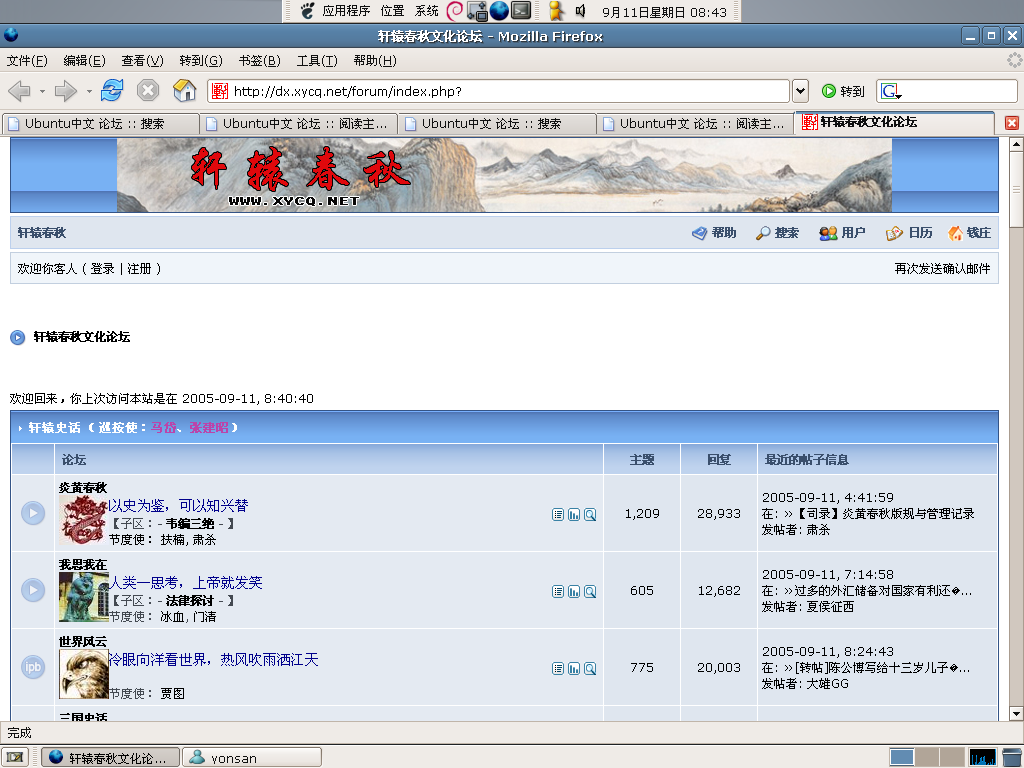Image resolution: width=1024 pixels, height=768 pixels.
Task: Click the 帮助 help icon link
Action: pyautogui.click(x=714, y=232)
